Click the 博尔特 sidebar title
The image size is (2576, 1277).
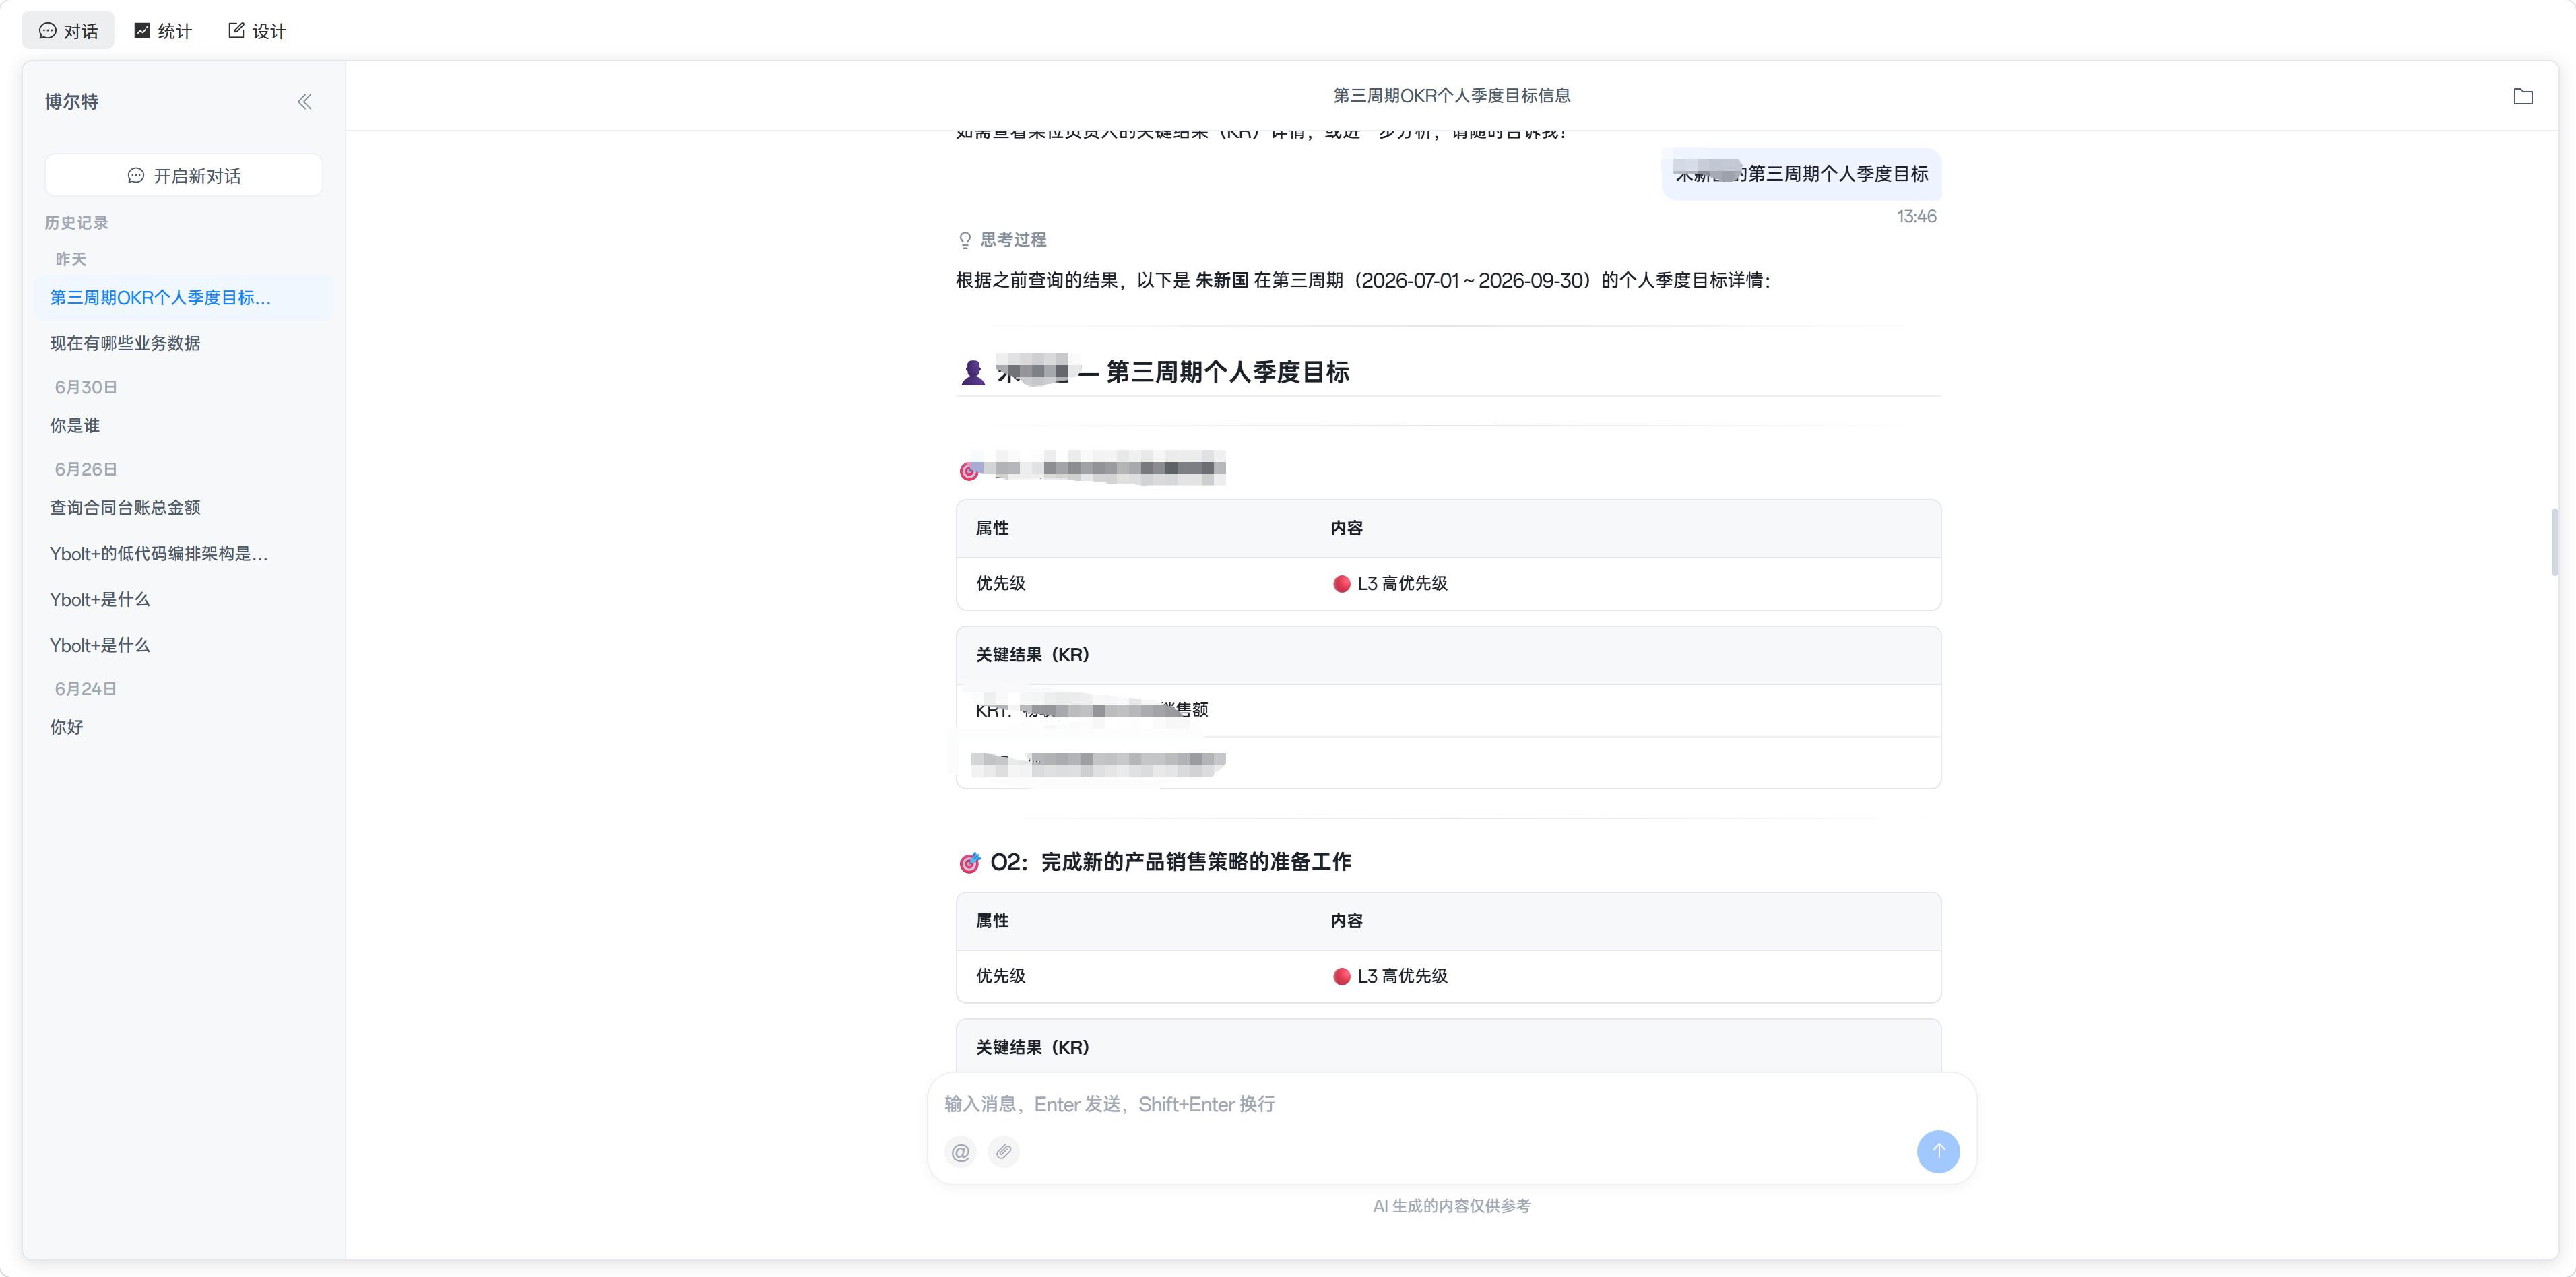pyautogui.click(x=72, y=102)
